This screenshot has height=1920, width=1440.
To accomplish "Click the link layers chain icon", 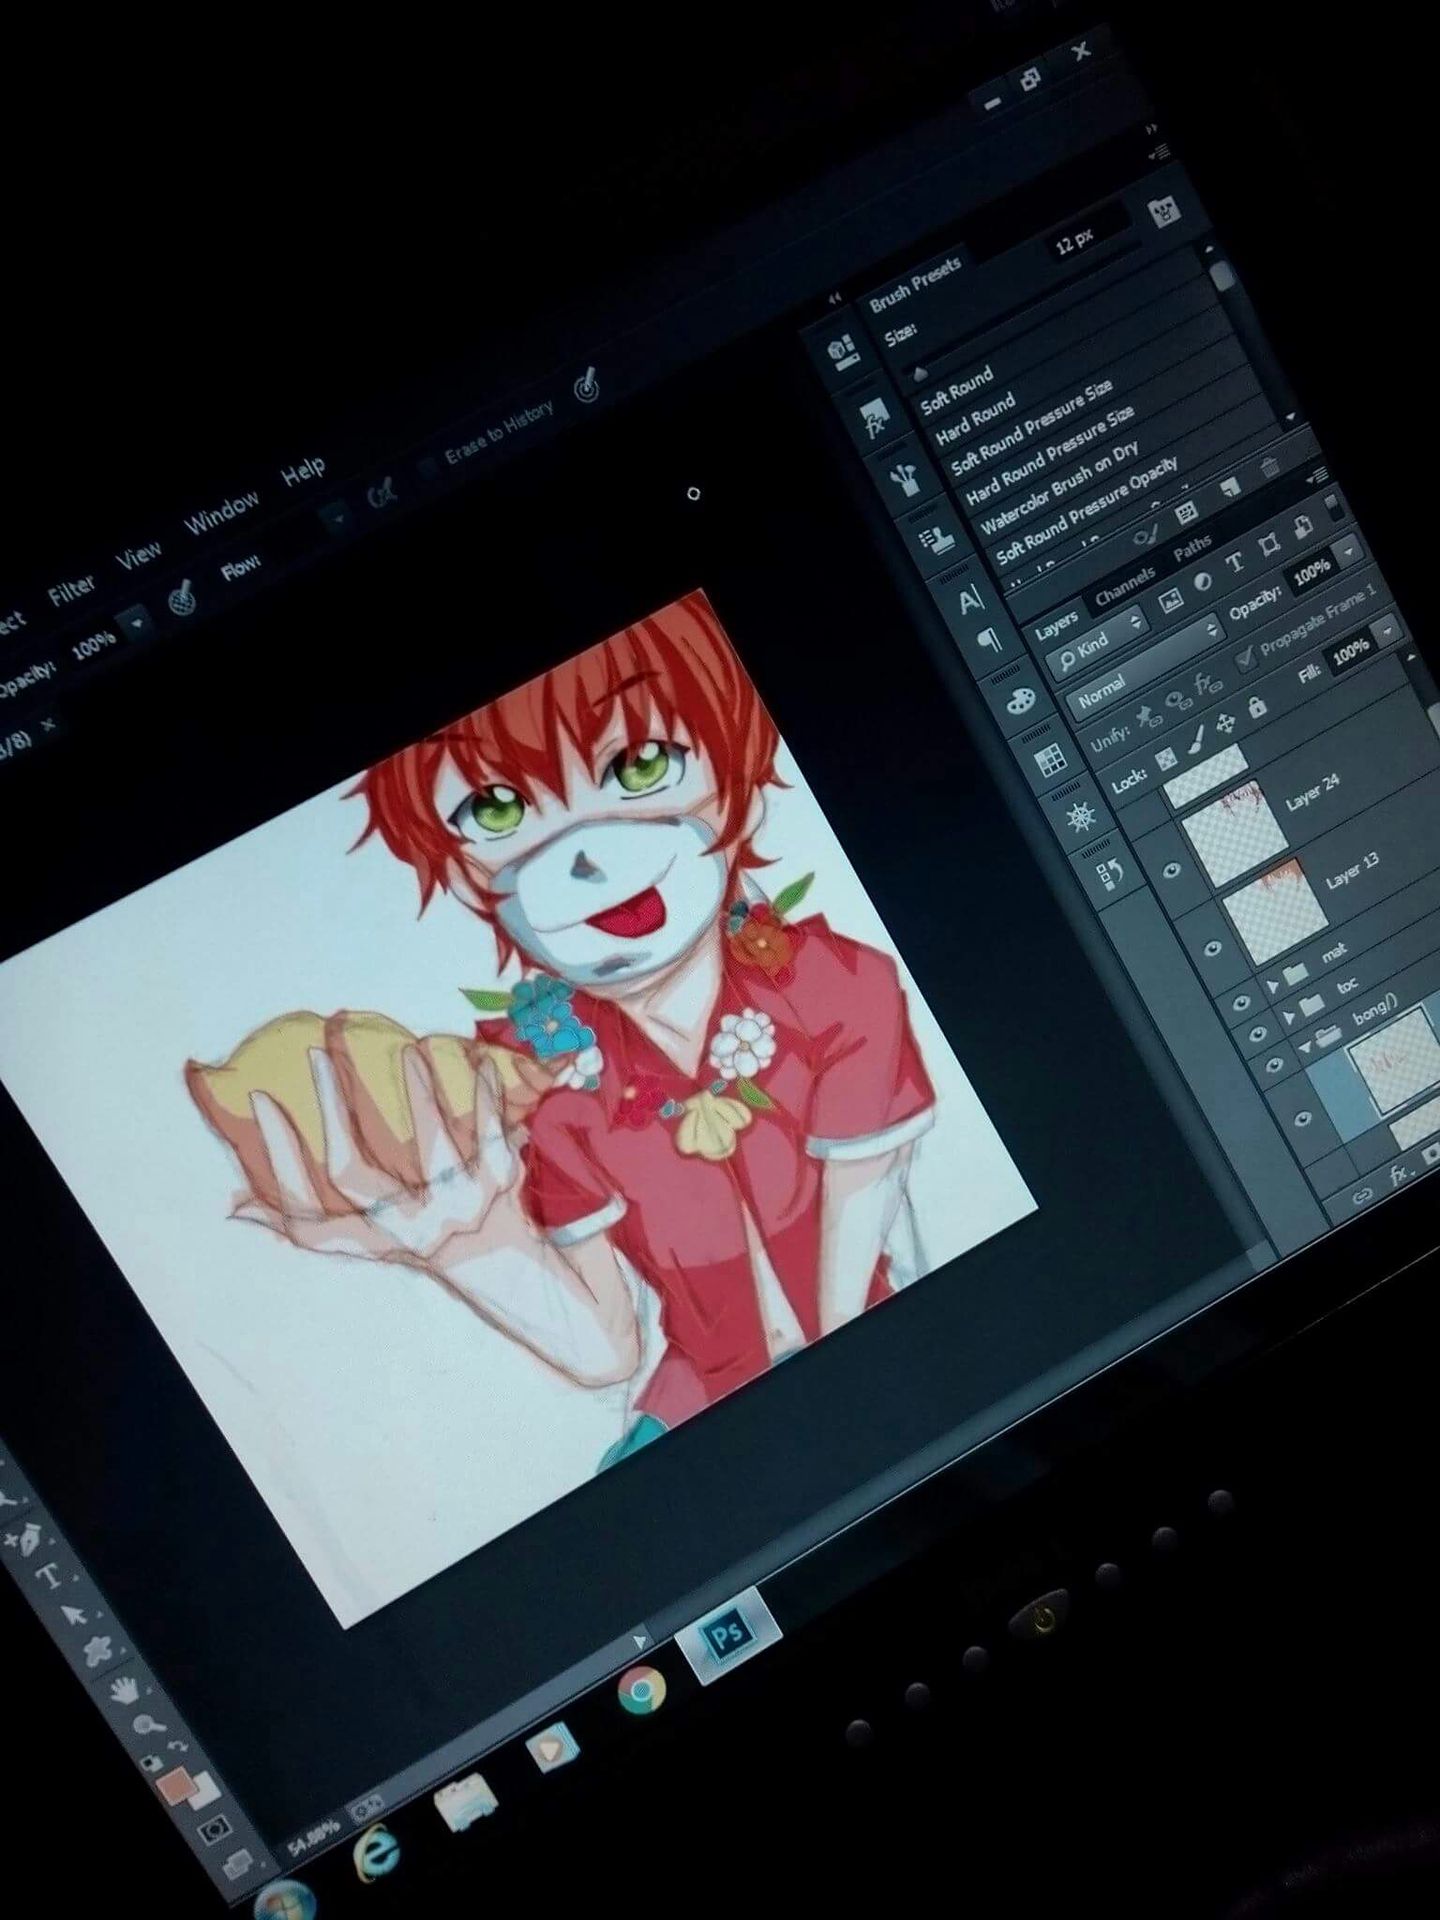I will click(x=1362, y=1194).
